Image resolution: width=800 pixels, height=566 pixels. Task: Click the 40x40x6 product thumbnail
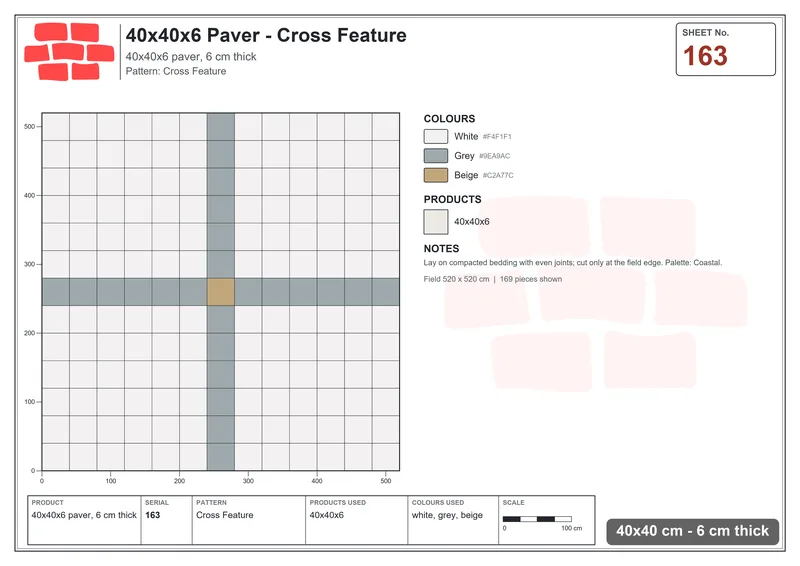click(x=436, y=222)
